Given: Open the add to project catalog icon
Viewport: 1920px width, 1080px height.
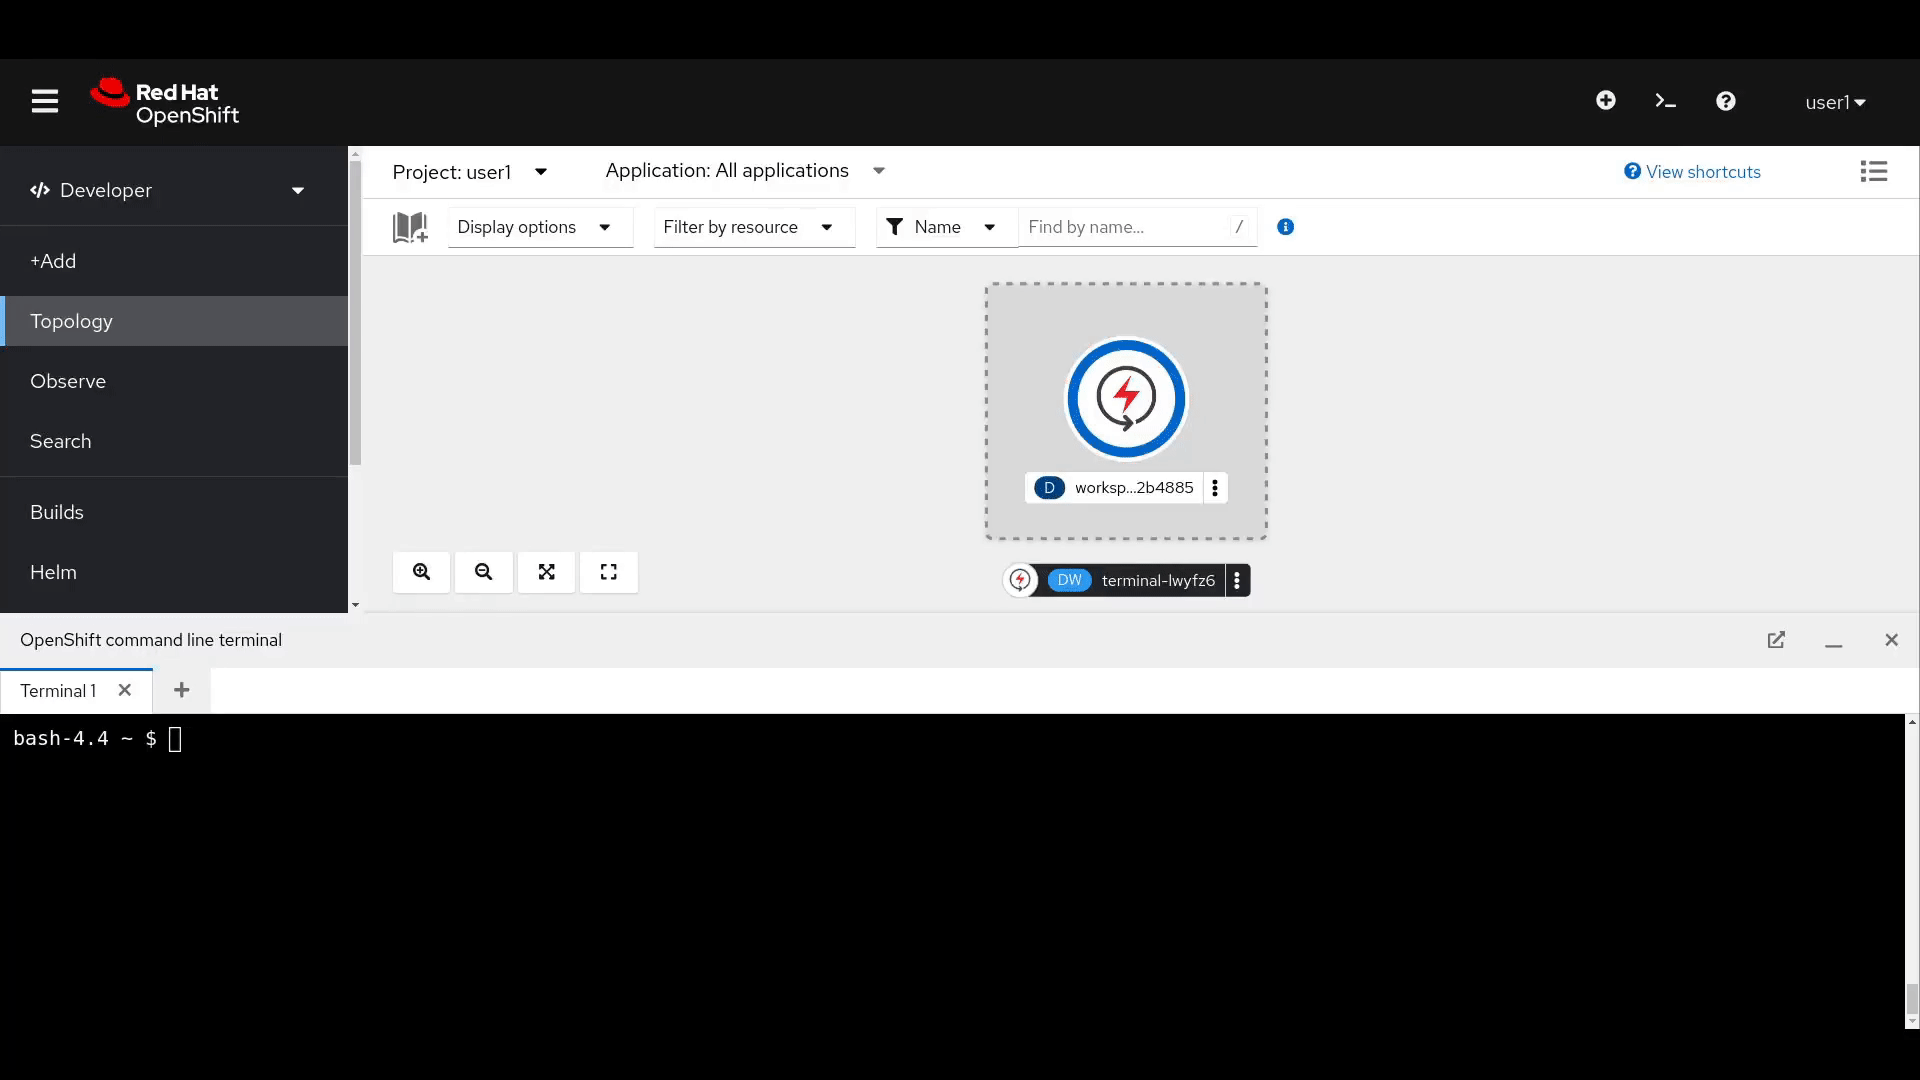Looking at the screenshot, I should point(410,228).
